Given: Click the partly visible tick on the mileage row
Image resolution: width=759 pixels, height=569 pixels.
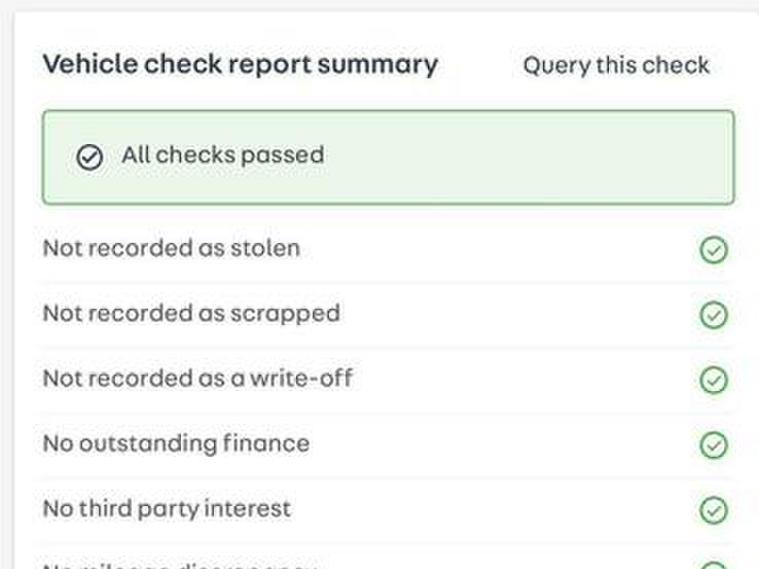Looking at the screenshot, I should tap(713, 565).
